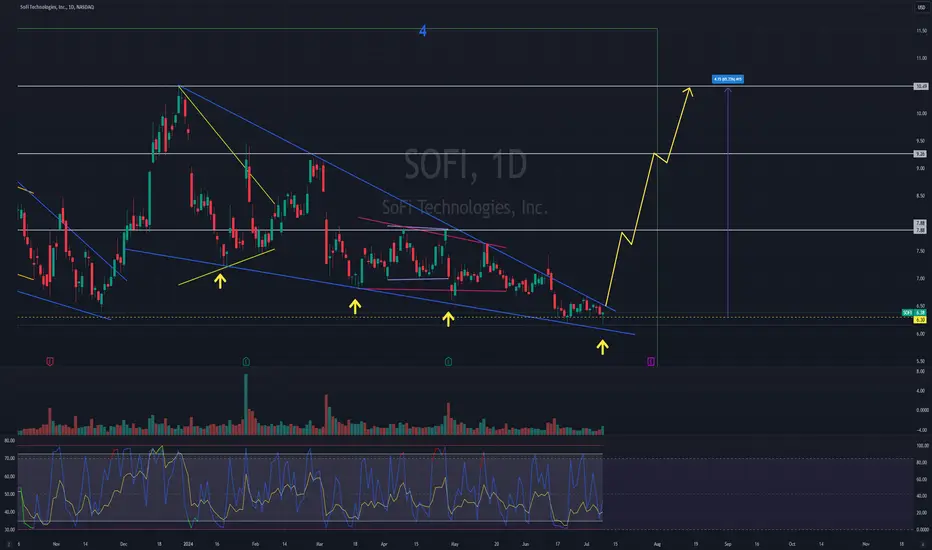Click the 5.50 price axis value
This screenshot has width=932, height=550.
click(x=921, y=361)
